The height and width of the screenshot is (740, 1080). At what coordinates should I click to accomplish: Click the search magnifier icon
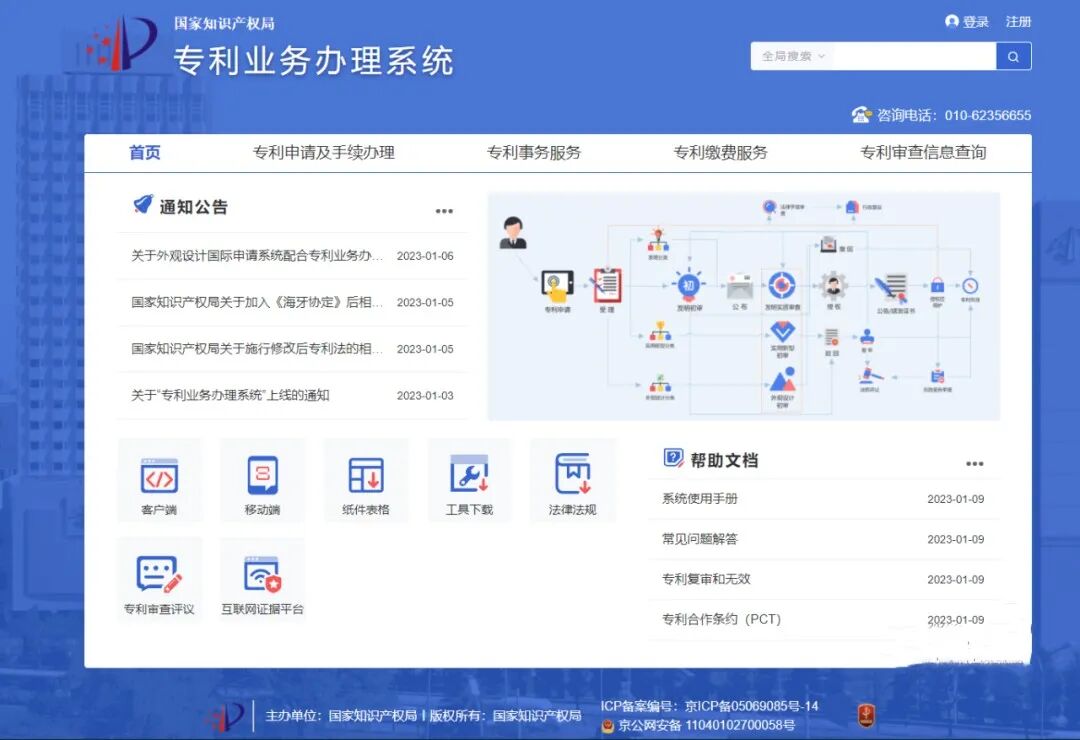[x=1013, y=56]
